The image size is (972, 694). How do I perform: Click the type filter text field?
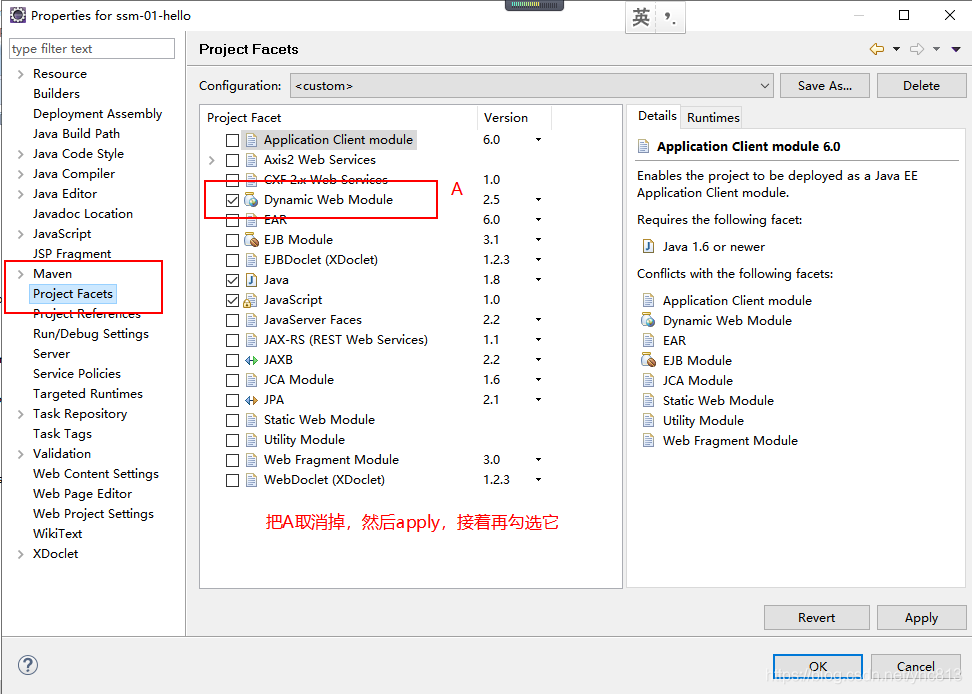coord(92,49)
